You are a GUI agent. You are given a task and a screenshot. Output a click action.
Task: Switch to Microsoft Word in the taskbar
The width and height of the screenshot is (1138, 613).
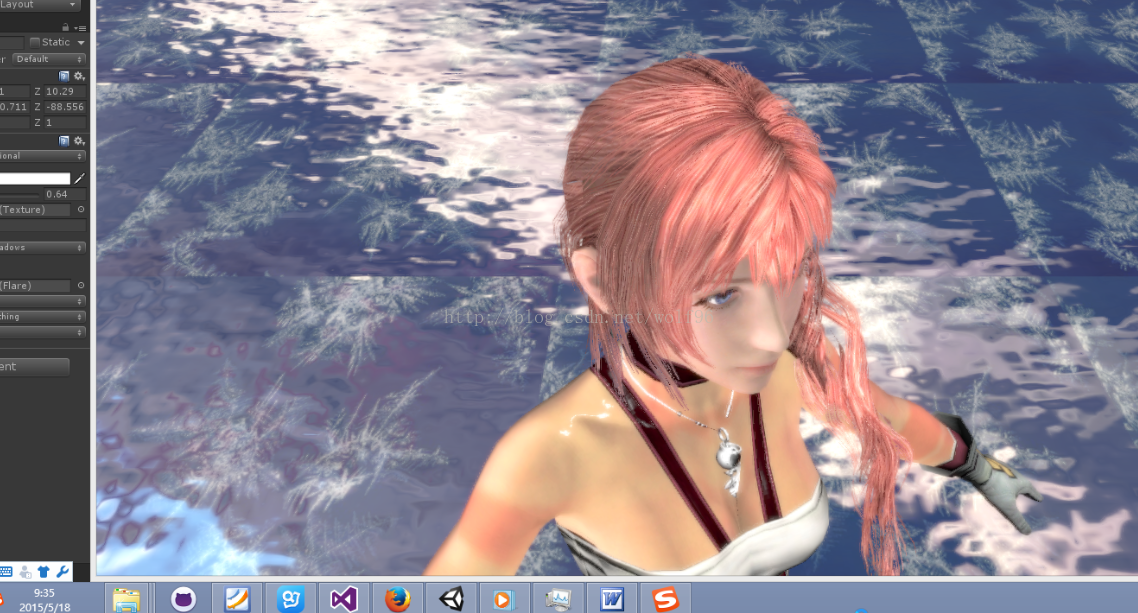[612, 599]
